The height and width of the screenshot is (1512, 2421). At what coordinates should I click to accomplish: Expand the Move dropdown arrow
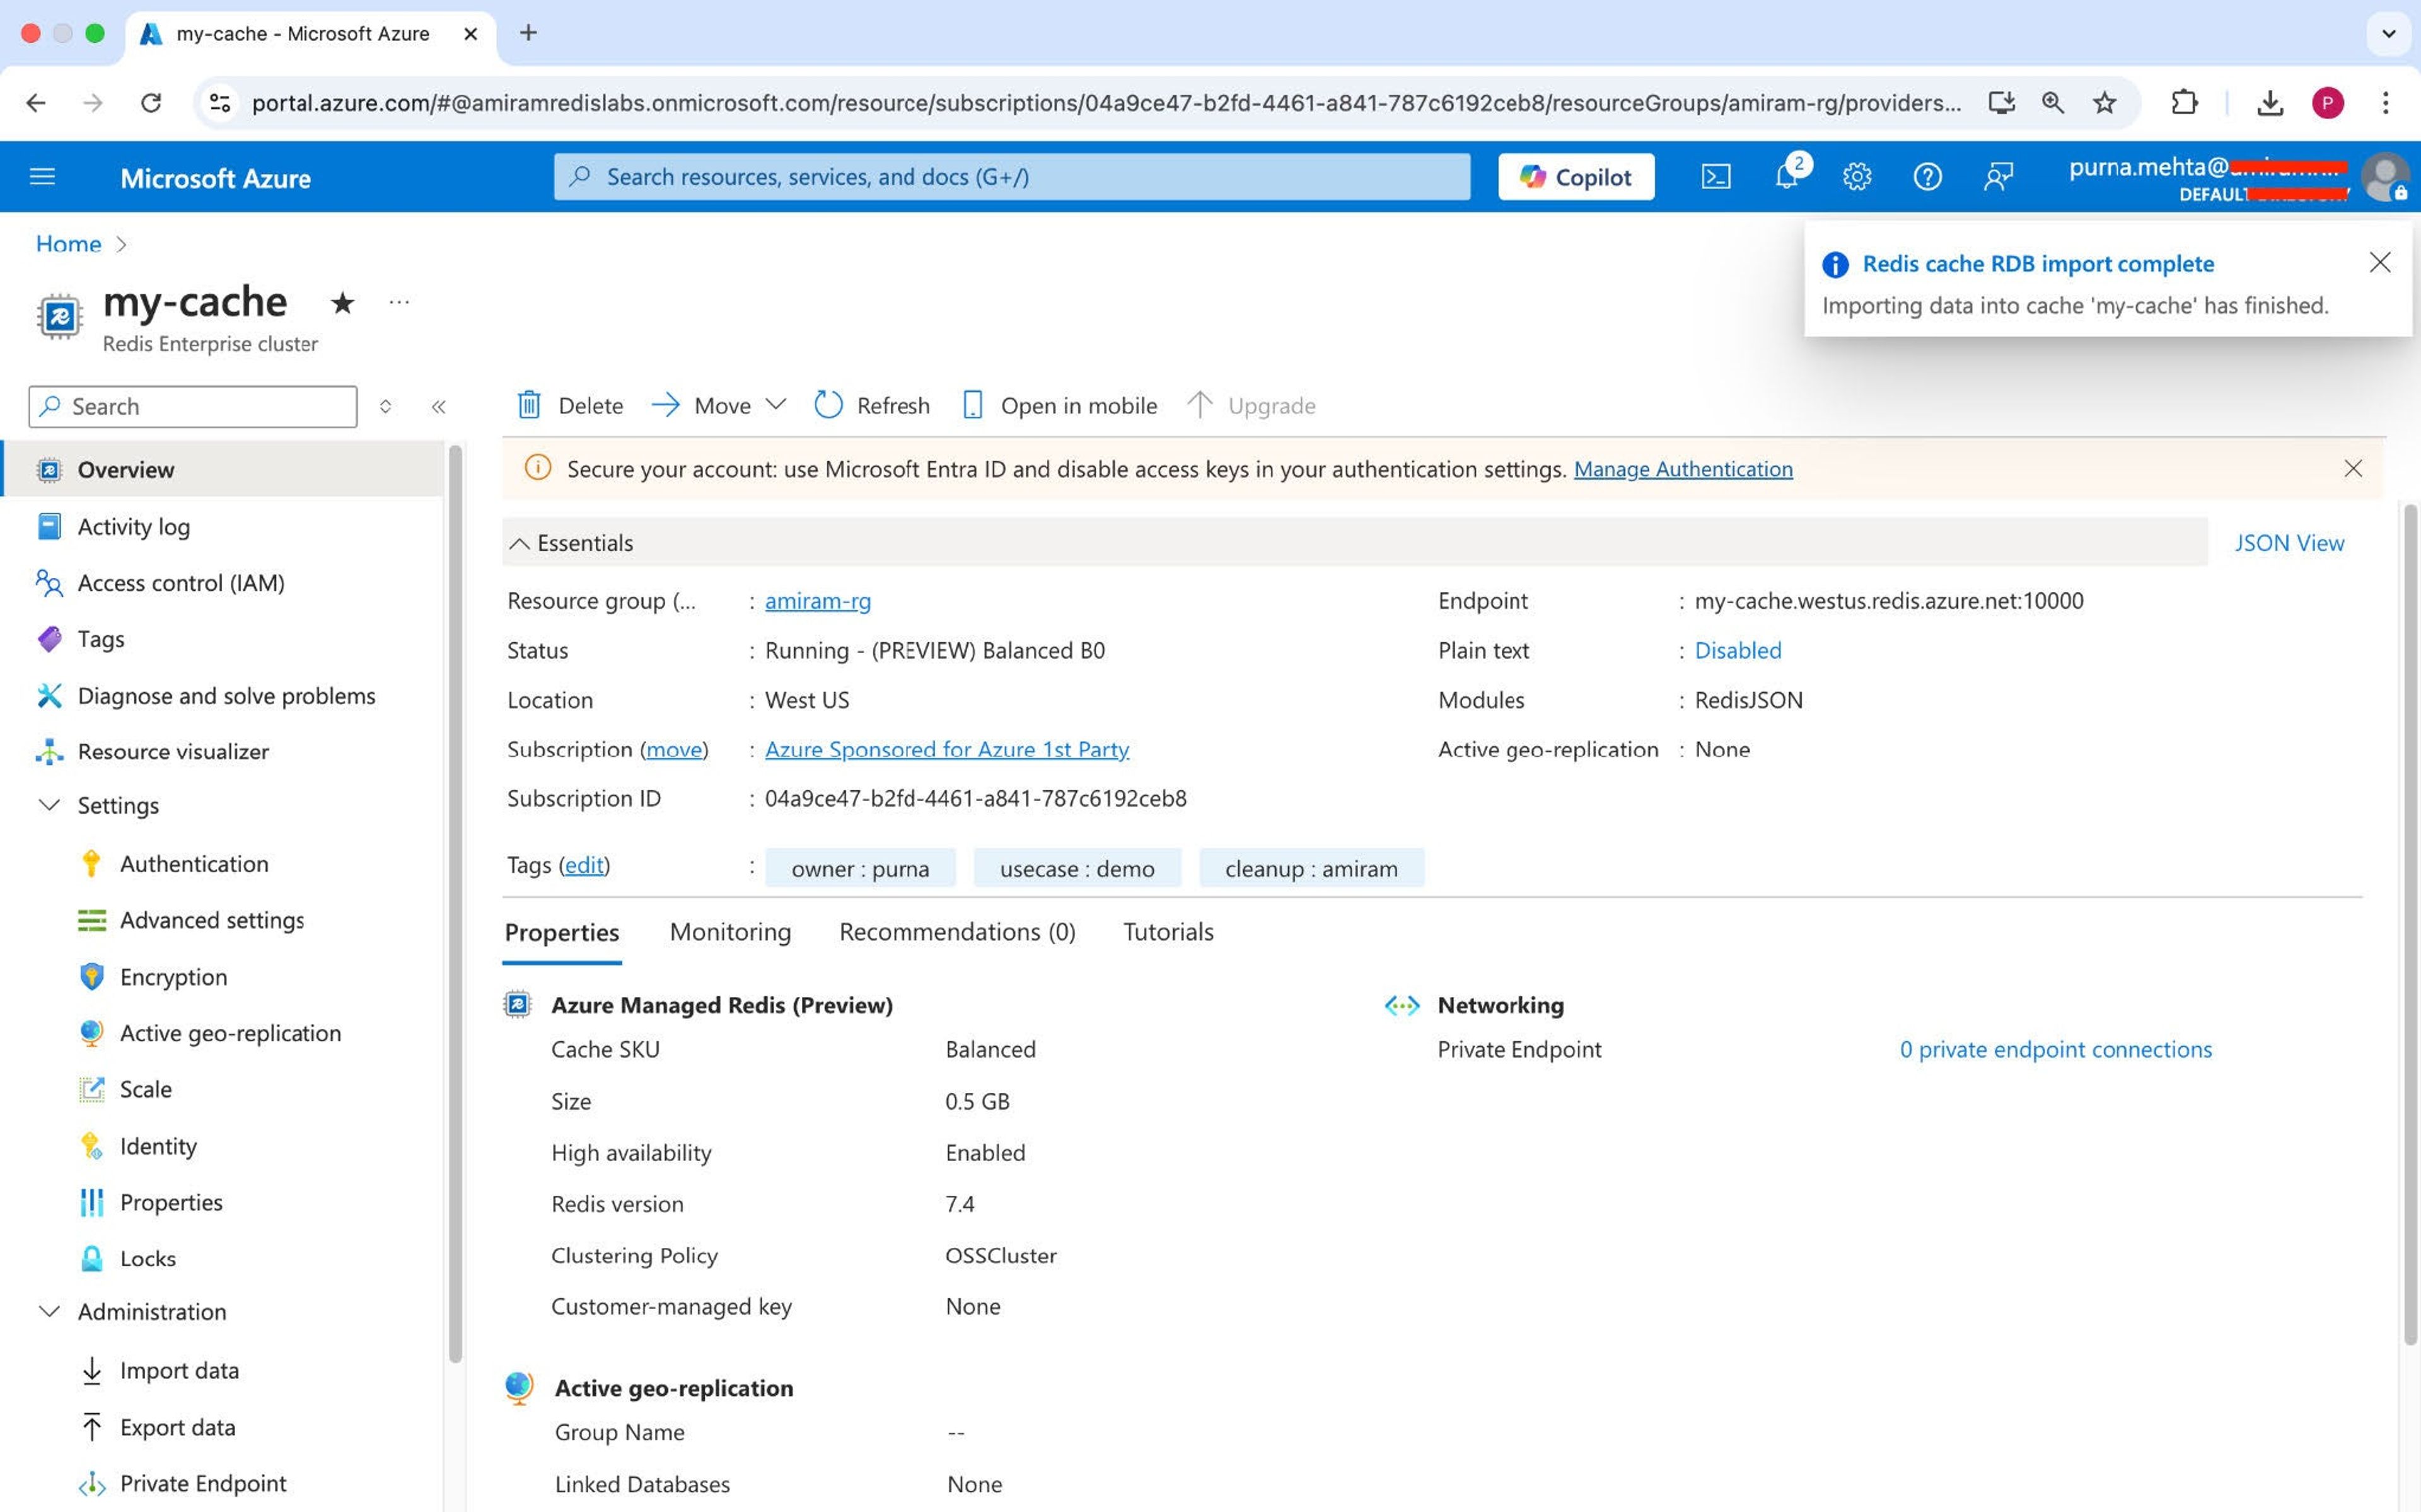pos(775,404)
